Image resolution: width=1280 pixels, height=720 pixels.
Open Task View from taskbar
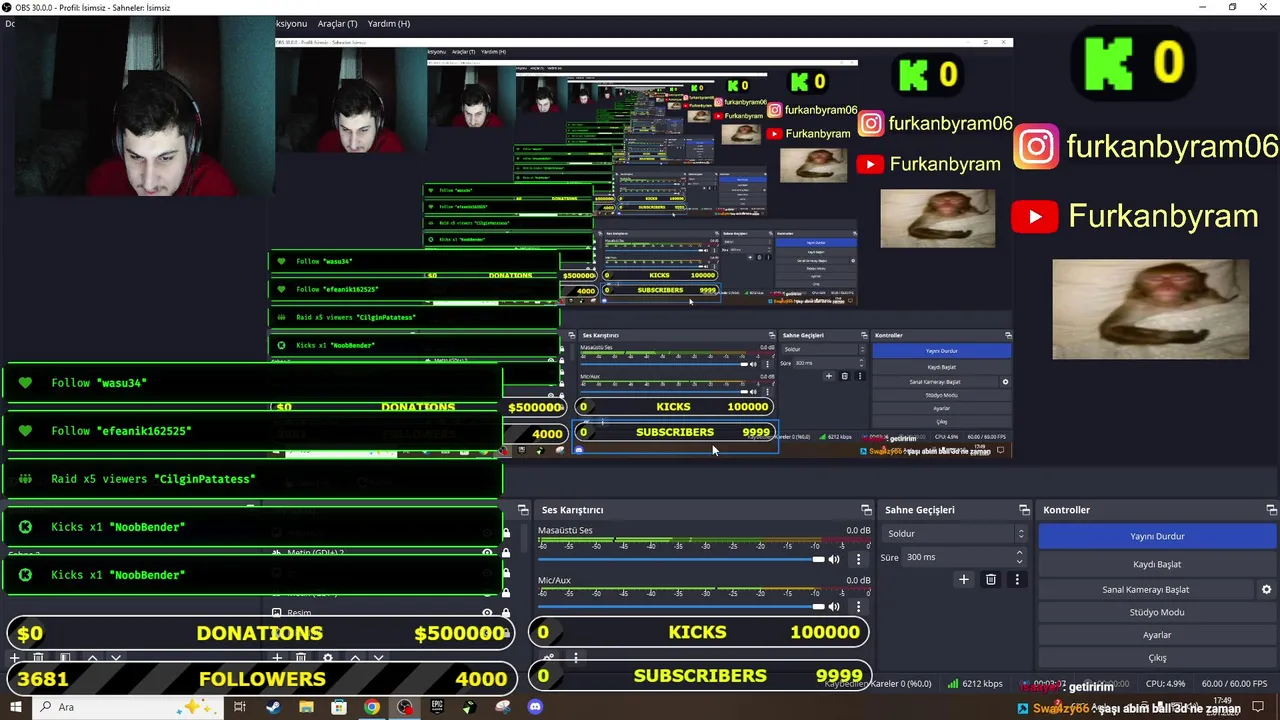pos(240,707)
